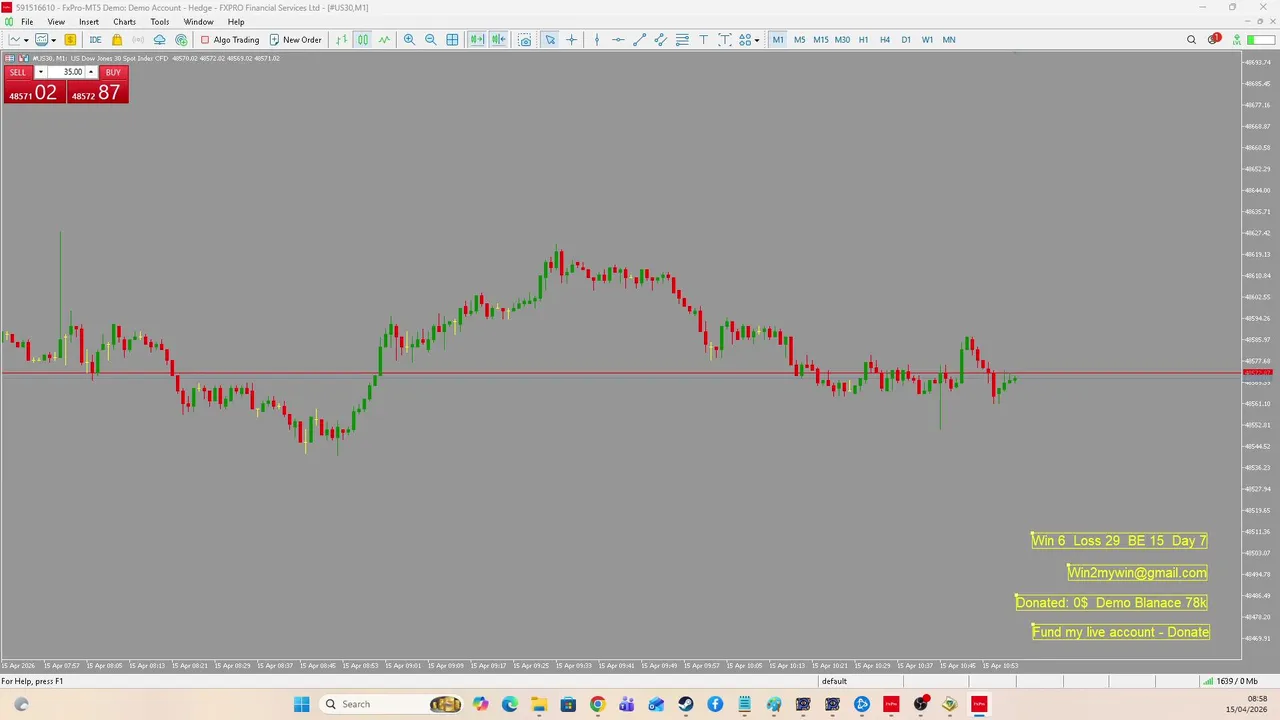This screenshot has height=720, width=1280.
Task: Open Google Chrome from the taskbar
Action: coord(597,704)
